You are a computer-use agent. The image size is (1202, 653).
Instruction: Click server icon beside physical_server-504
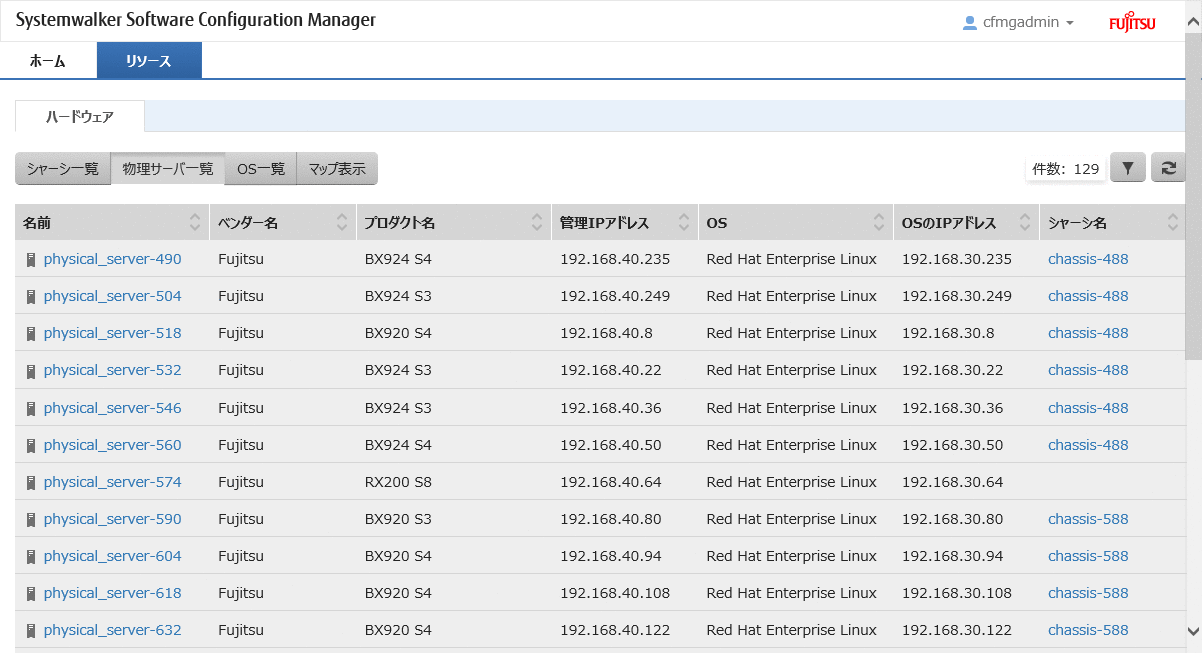point(31,297)
